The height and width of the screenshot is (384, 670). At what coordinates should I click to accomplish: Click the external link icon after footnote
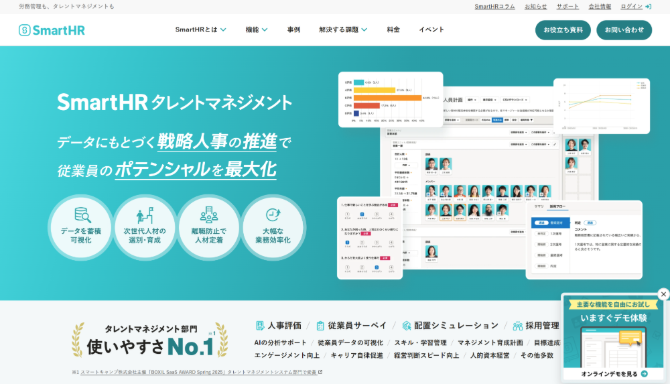320,372
